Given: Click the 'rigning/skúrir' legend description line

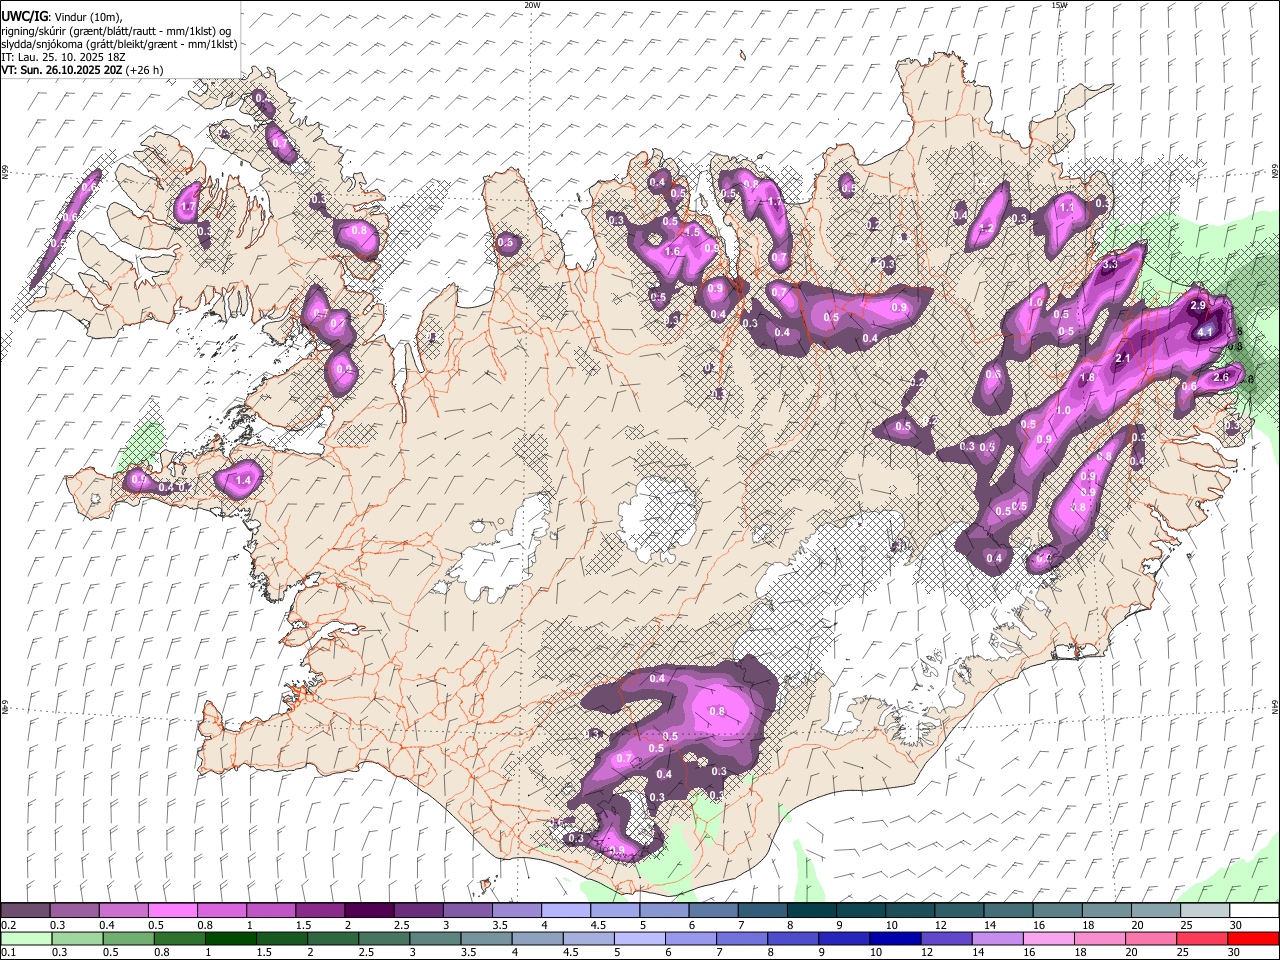Looking at the screenshot, I should click(x=117, y=31).
